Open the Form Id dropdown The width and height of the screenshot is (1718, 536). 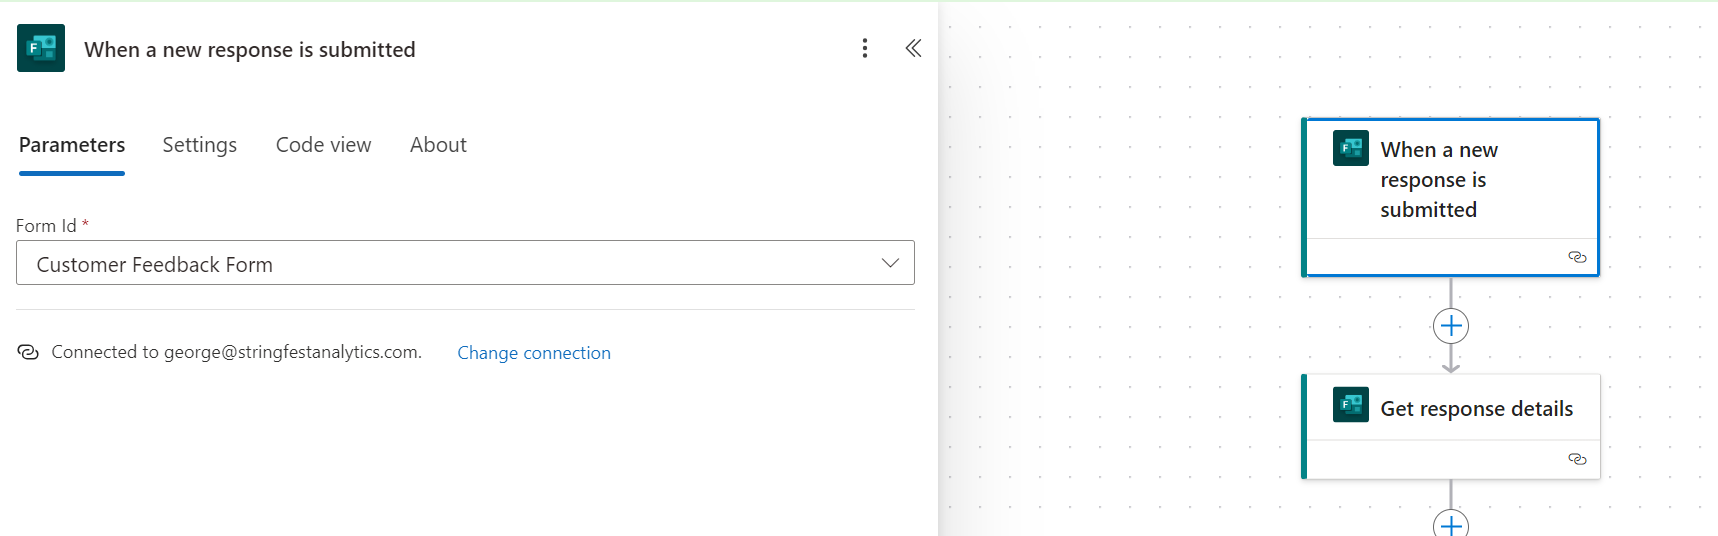click(465, 263)
